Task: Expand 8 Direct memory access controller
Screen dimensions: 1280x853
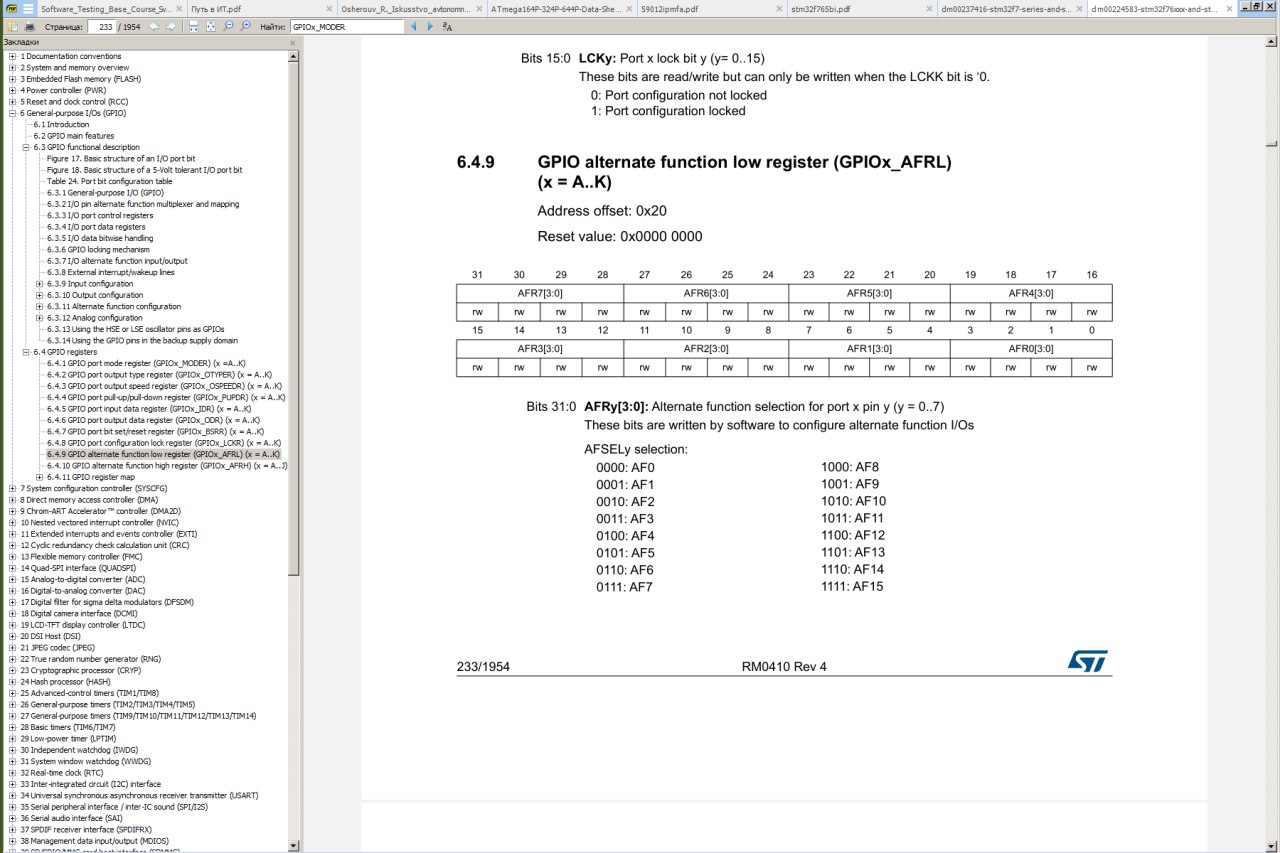Action: tap(12, 500)
